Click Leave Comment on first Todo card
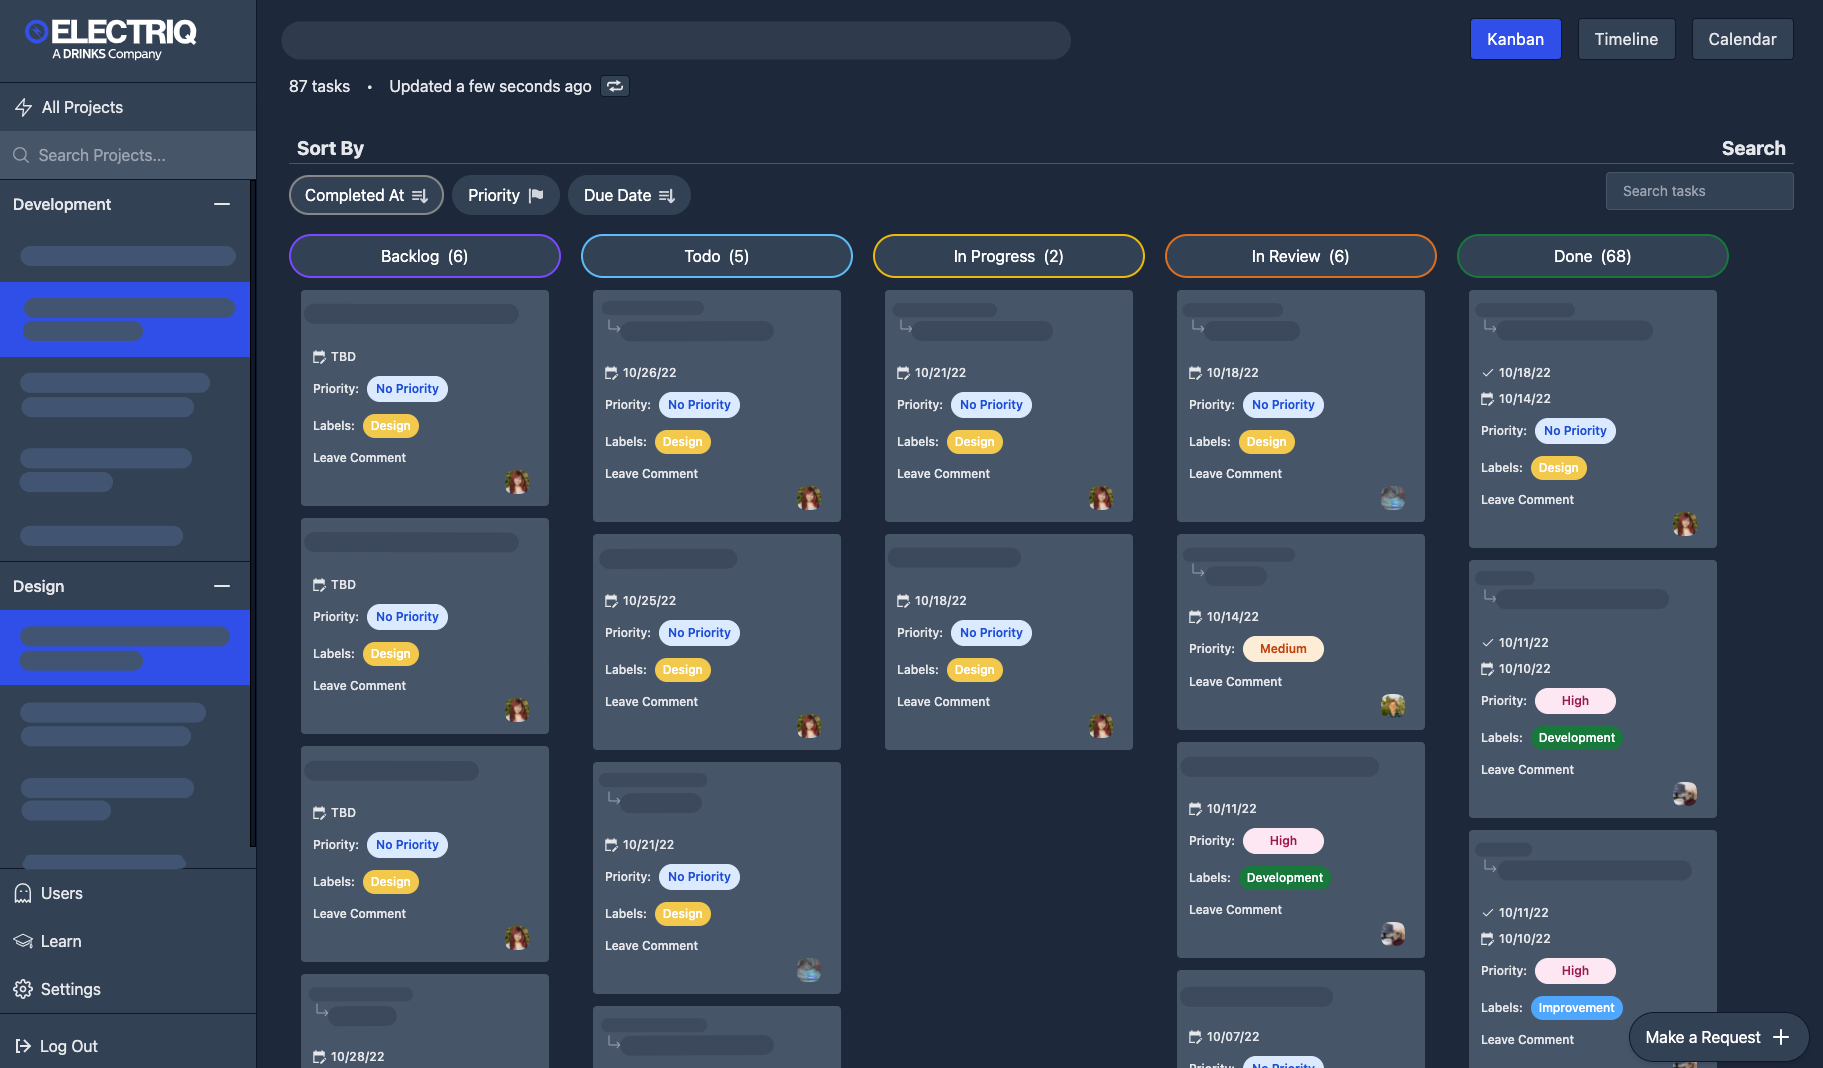Viewport: 1823px width, 1068px height. [x=651, y=474]
